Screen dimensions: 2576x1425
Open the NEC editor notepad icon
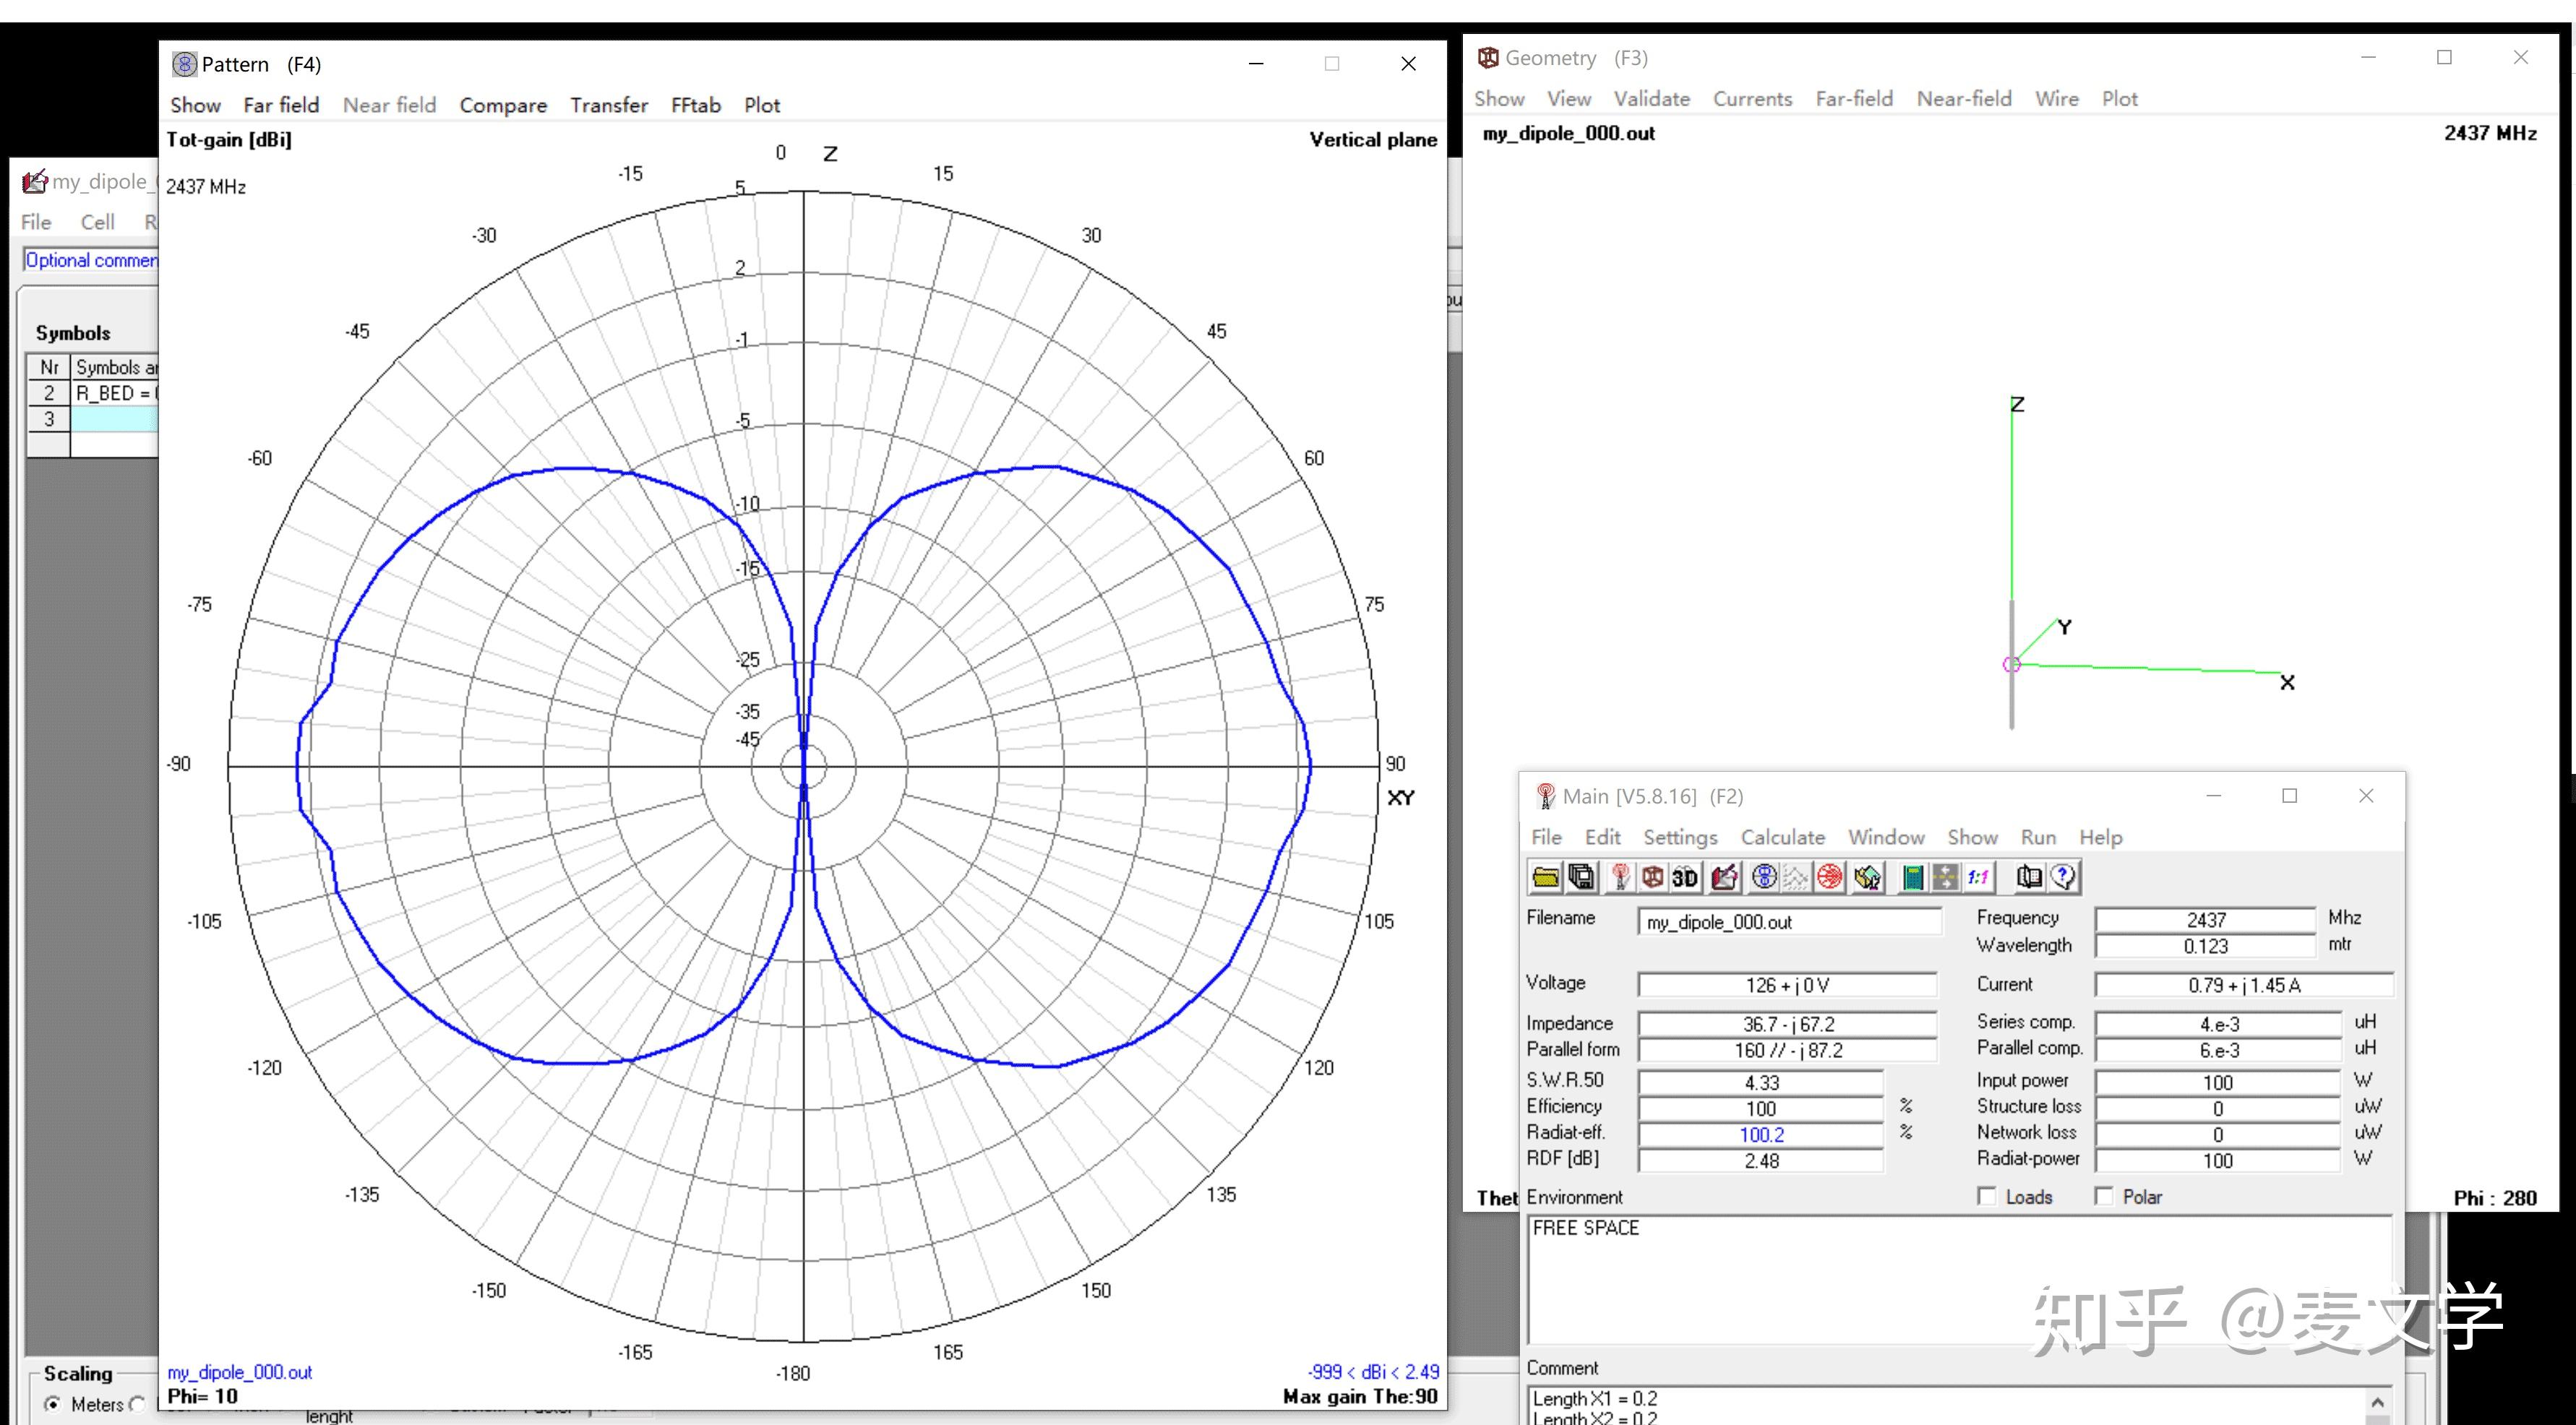tap(1724, 877)
